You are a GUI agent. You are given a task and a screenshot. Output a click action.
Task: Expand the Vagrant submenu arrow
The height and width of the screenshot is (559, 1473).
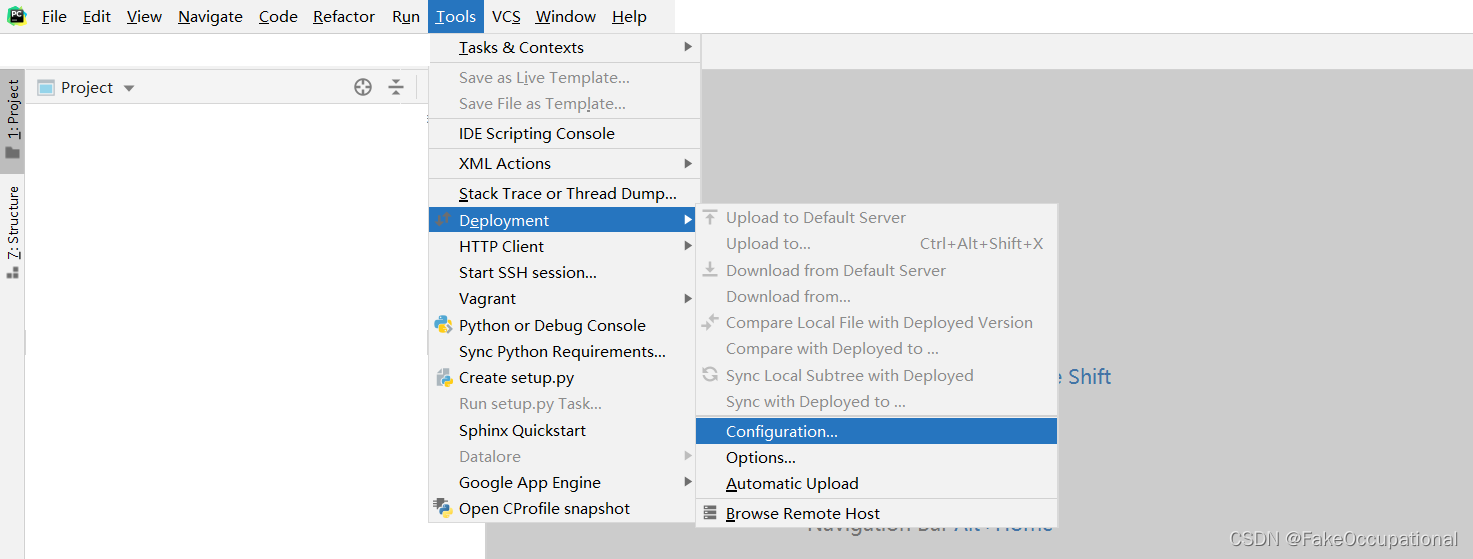pos(688,298)
